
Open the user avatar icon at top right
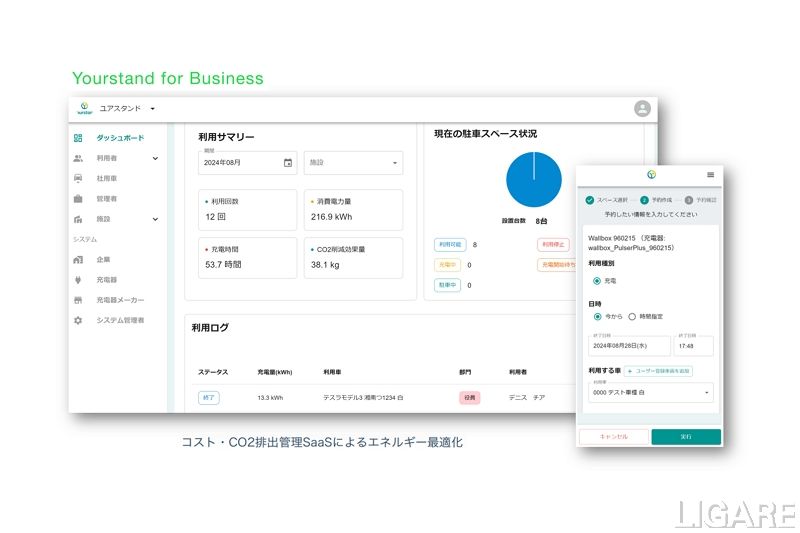coord(642,108)
